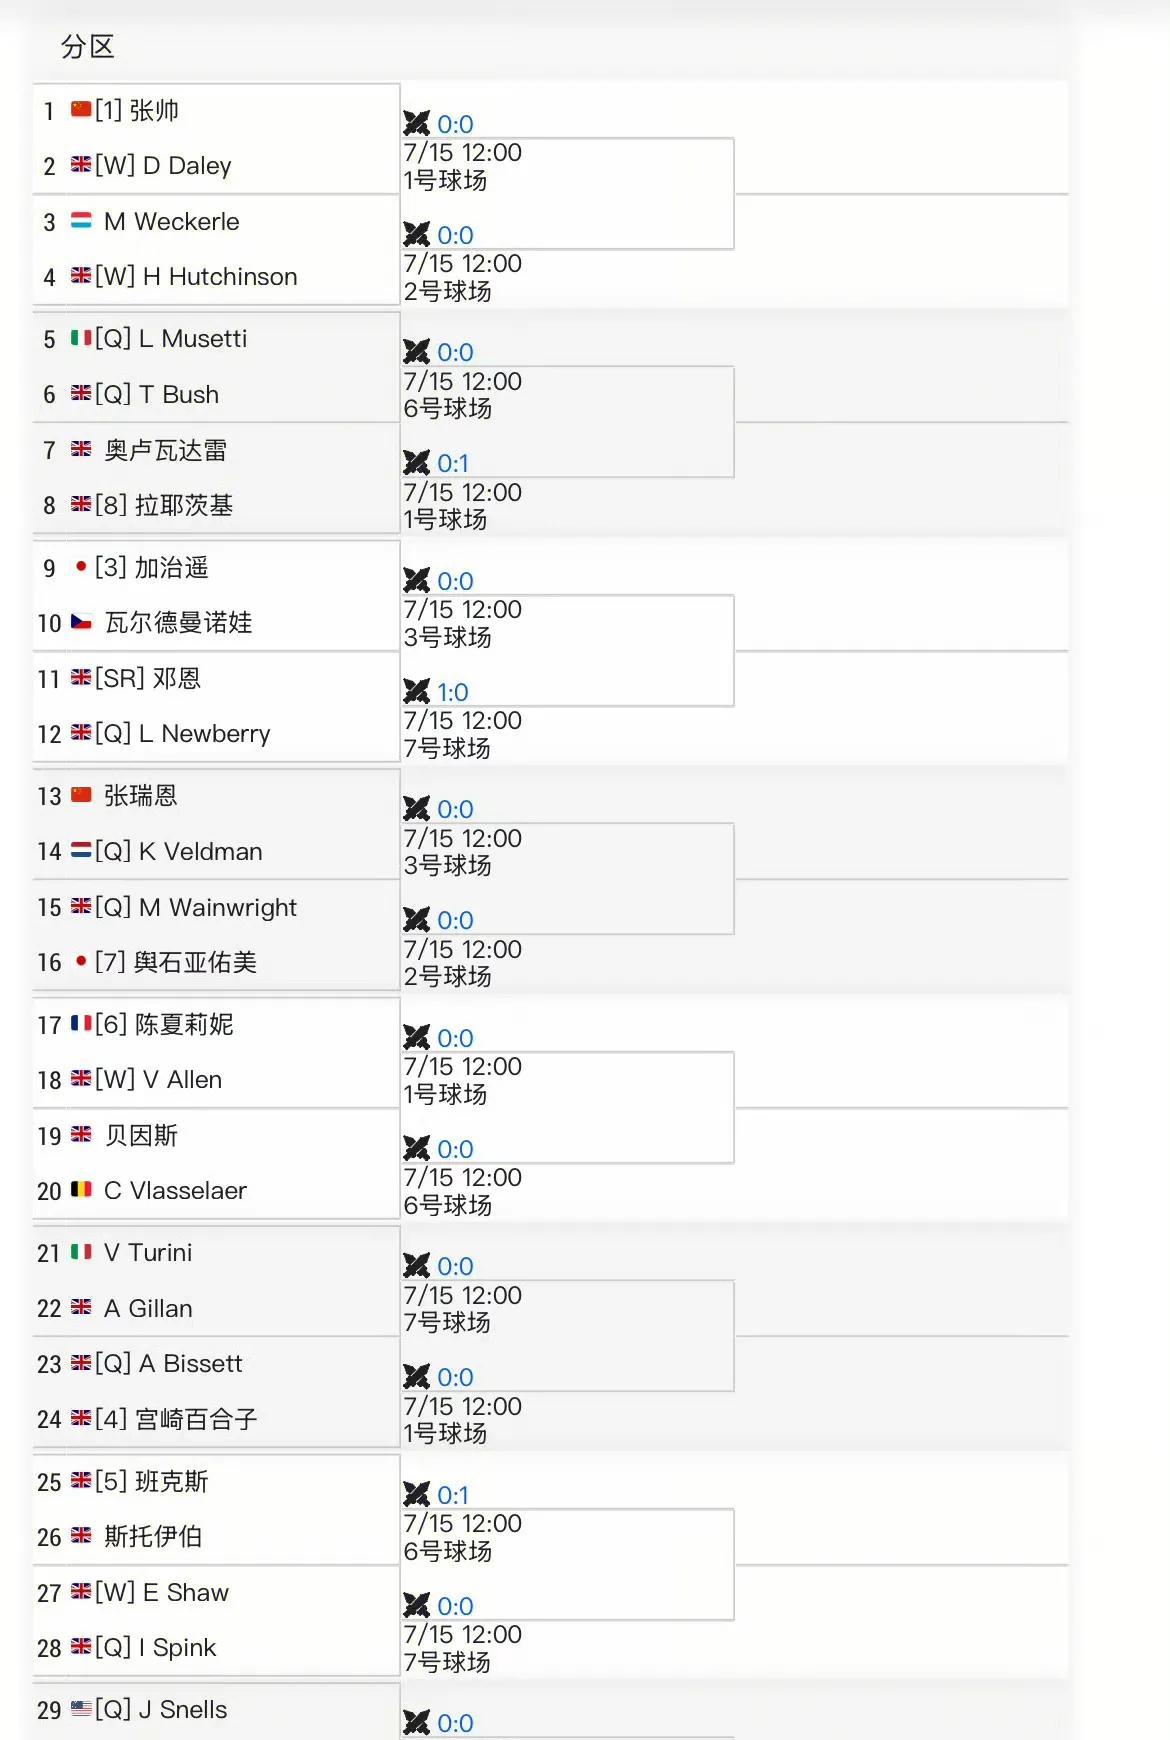Click the match icon for 陈夏莉妮 vs V Allen
Screen dimensions: 1170x1740
pos(416,1038)
